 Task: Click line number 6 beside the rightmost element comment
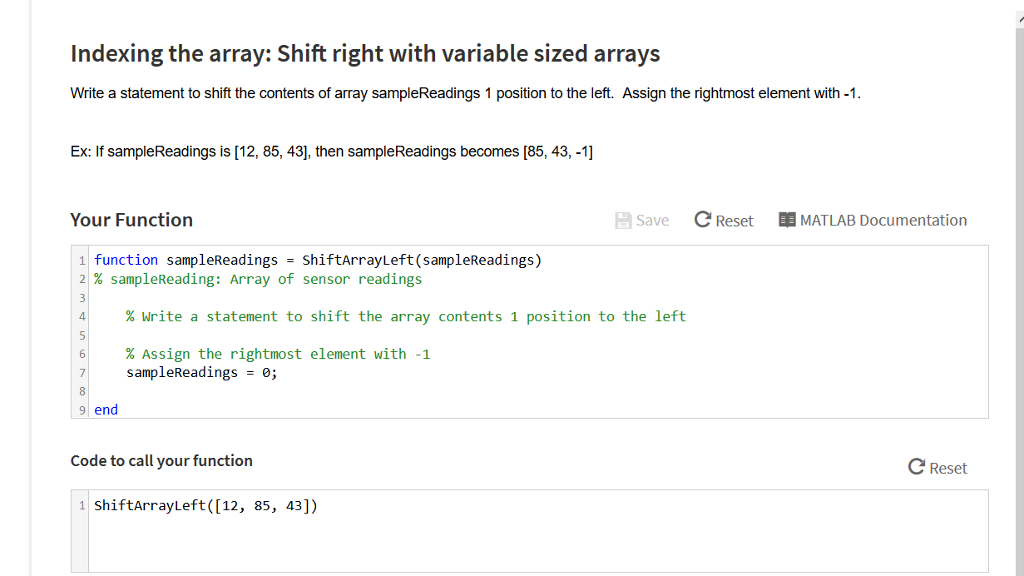[x=81, y=353]
